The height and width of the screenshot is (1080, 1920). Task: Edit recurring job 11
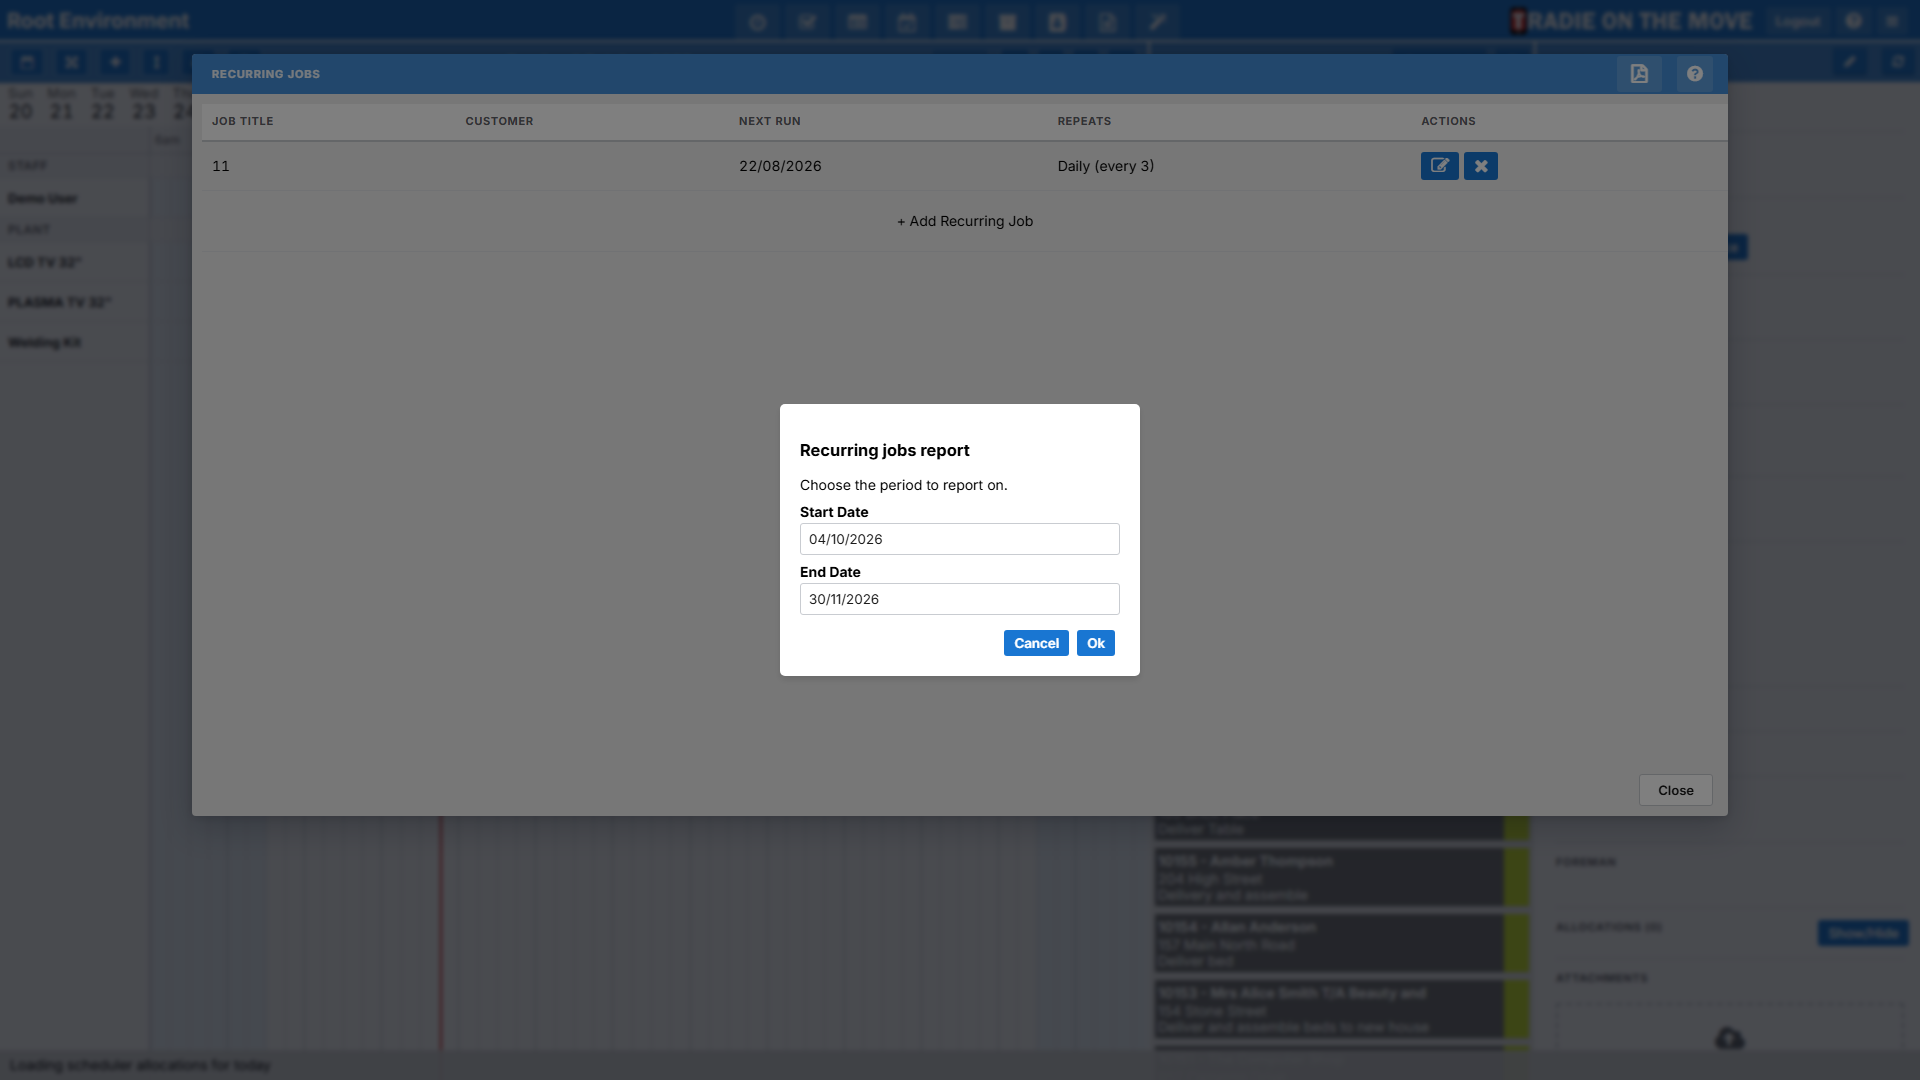pyautogui.click(x=1440, y=166)
